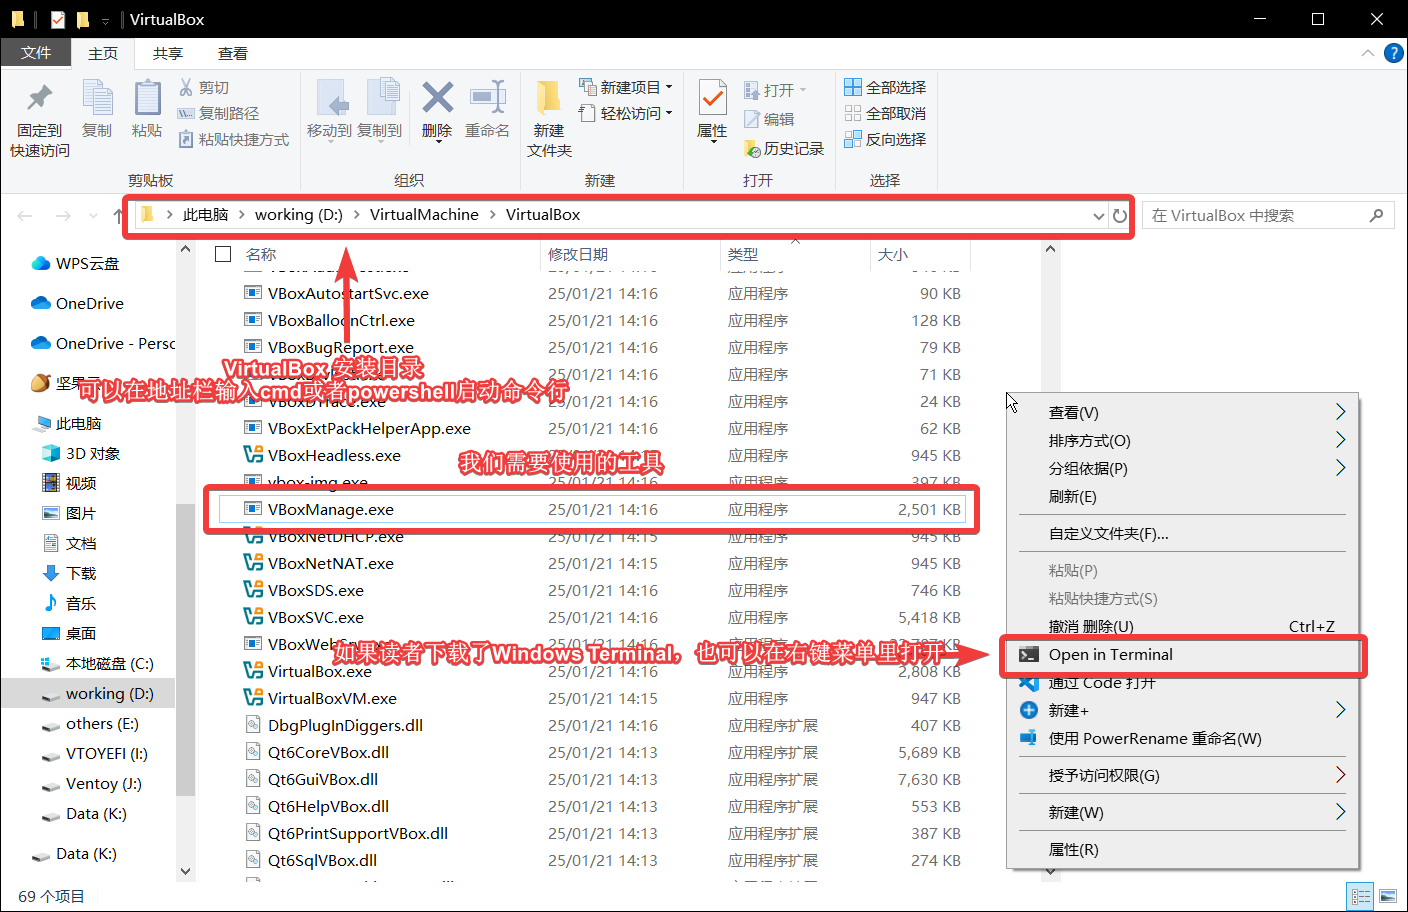Switch to the View (查看) ribbon tab
Viewport: 1408px width, 912px height.
click(232, 54)
